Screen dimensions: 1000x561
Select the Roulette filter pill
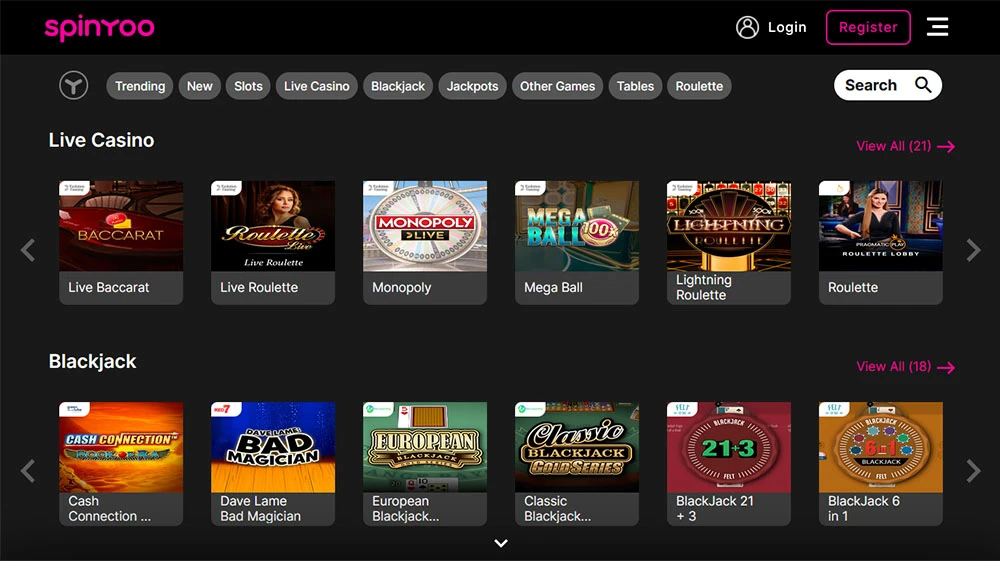tap(699, 86)
